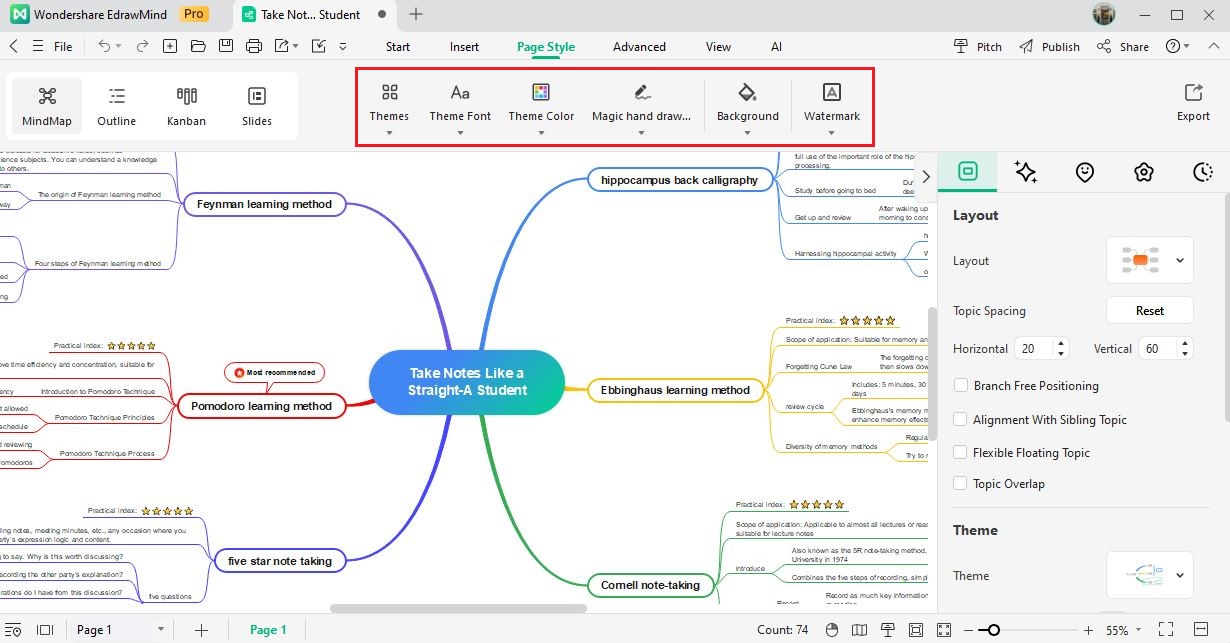
Task: Open Theme Font options
Action: coord(460,106)
